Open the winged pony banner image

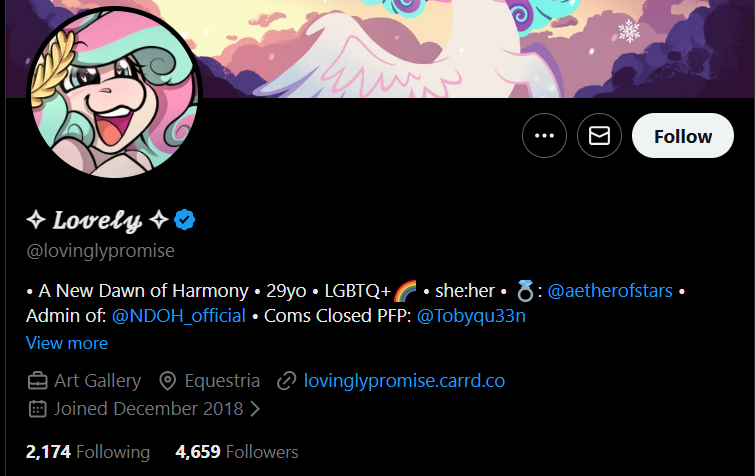380,49
